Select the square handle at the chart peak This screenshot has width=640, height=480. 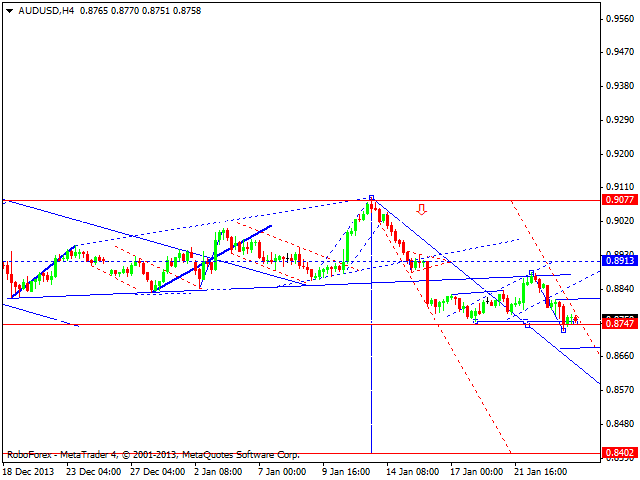click(x=371, y=198)
